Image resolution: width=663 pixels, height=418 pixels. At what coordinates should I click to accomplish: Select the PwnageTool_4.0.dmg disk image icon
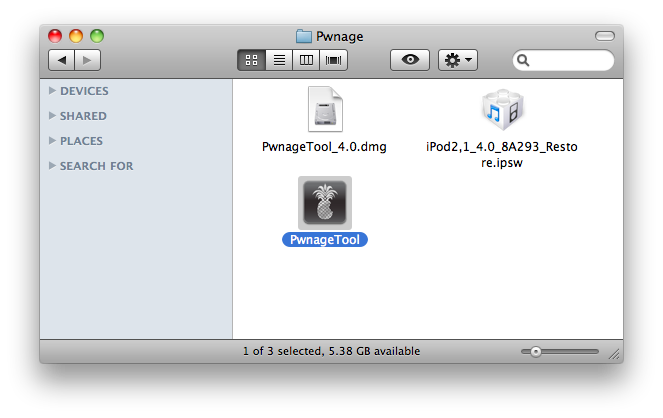point(325,109)
